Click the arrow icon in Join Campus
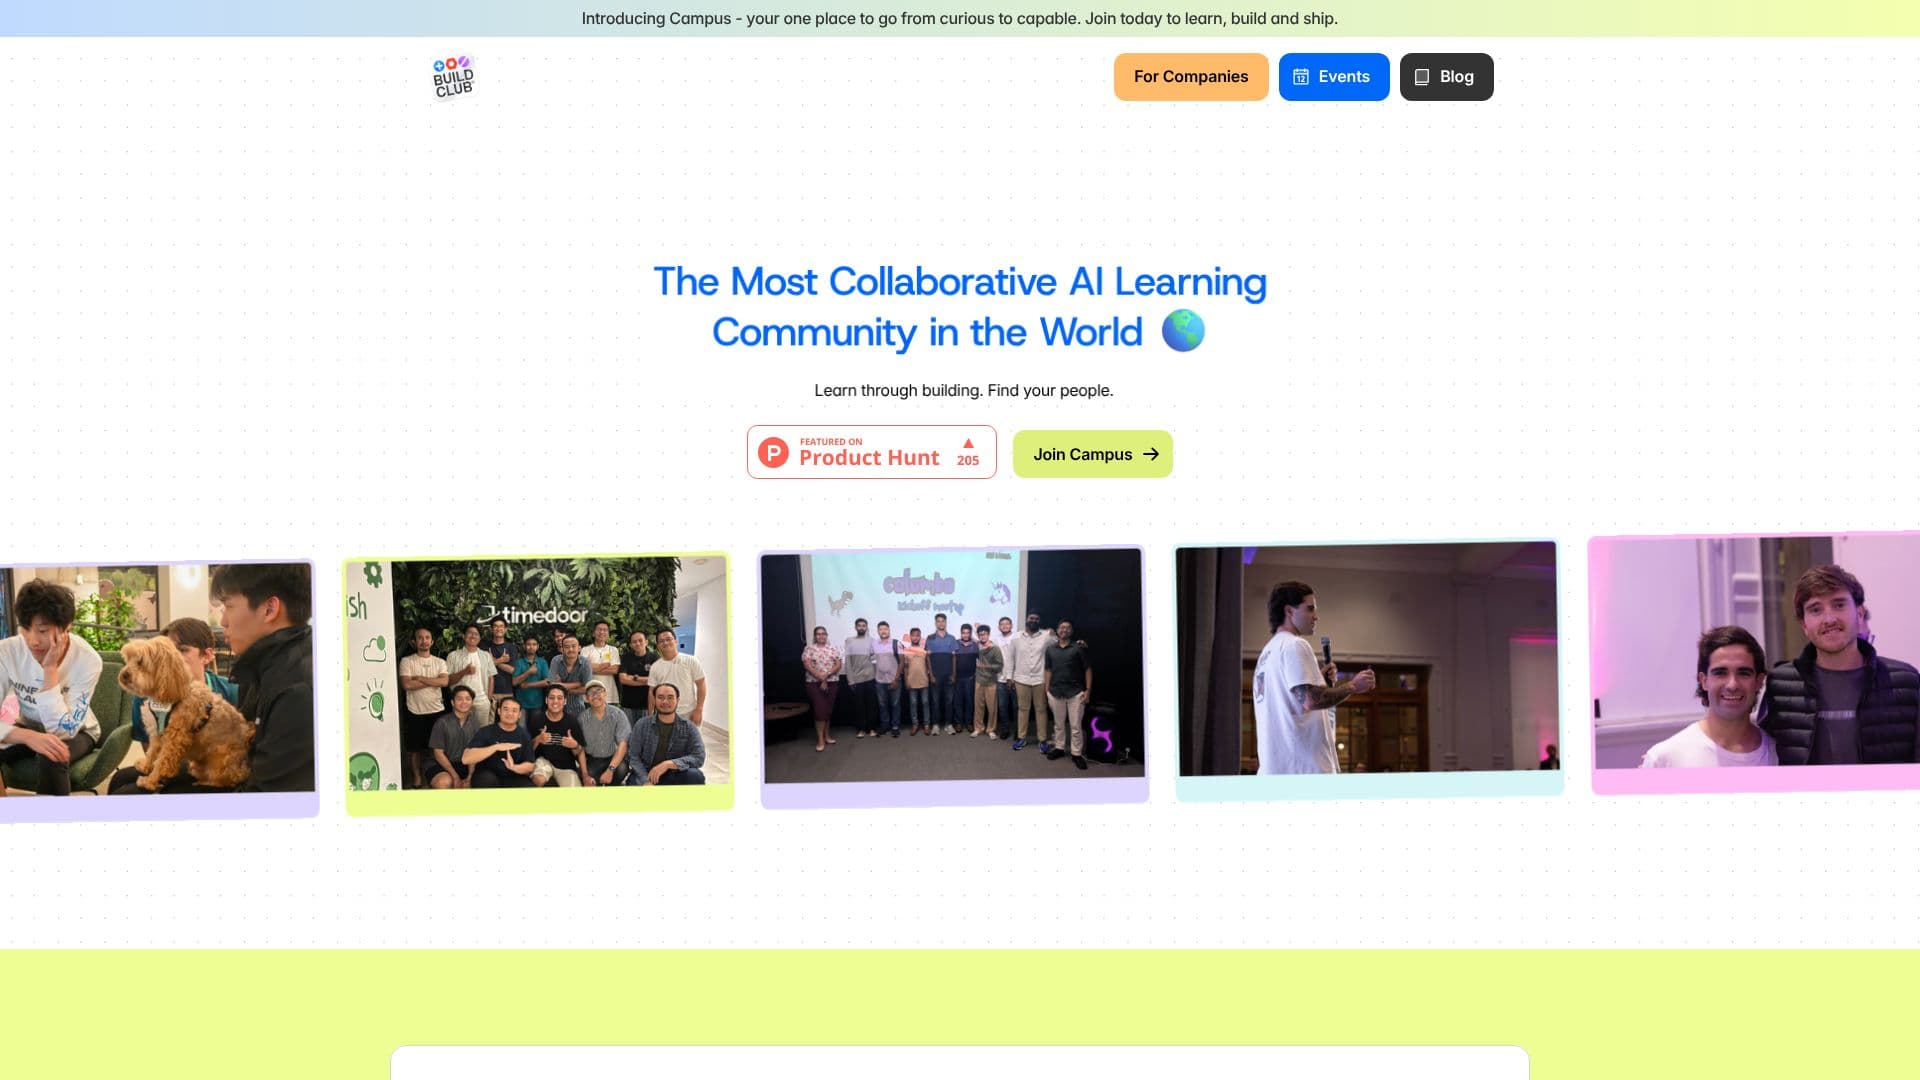This screenshot has width=1920, height=1080. [x=1151, y=454]
